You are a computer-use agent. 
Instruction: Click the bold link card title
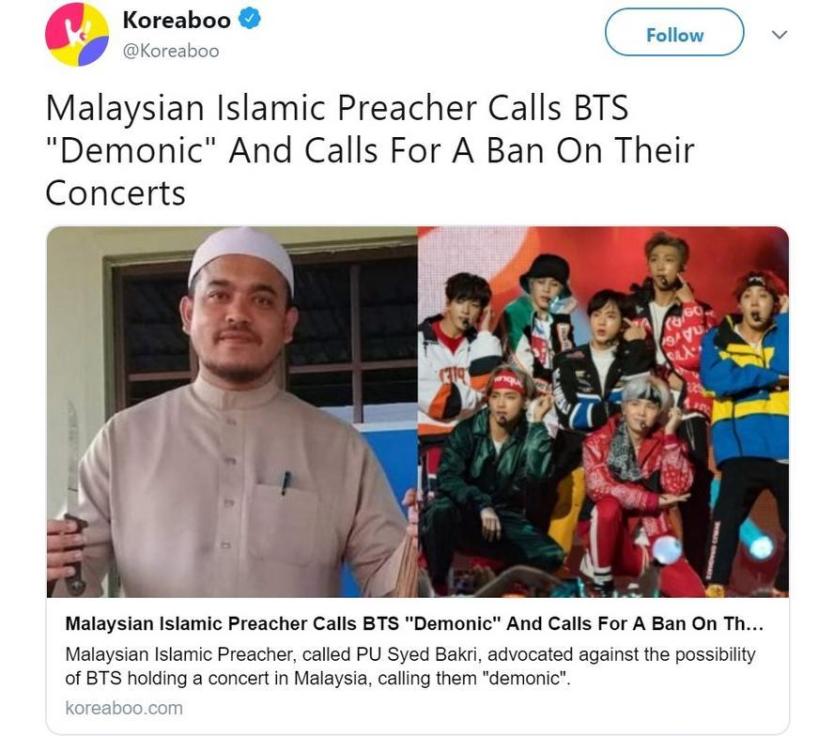point(414,623)
